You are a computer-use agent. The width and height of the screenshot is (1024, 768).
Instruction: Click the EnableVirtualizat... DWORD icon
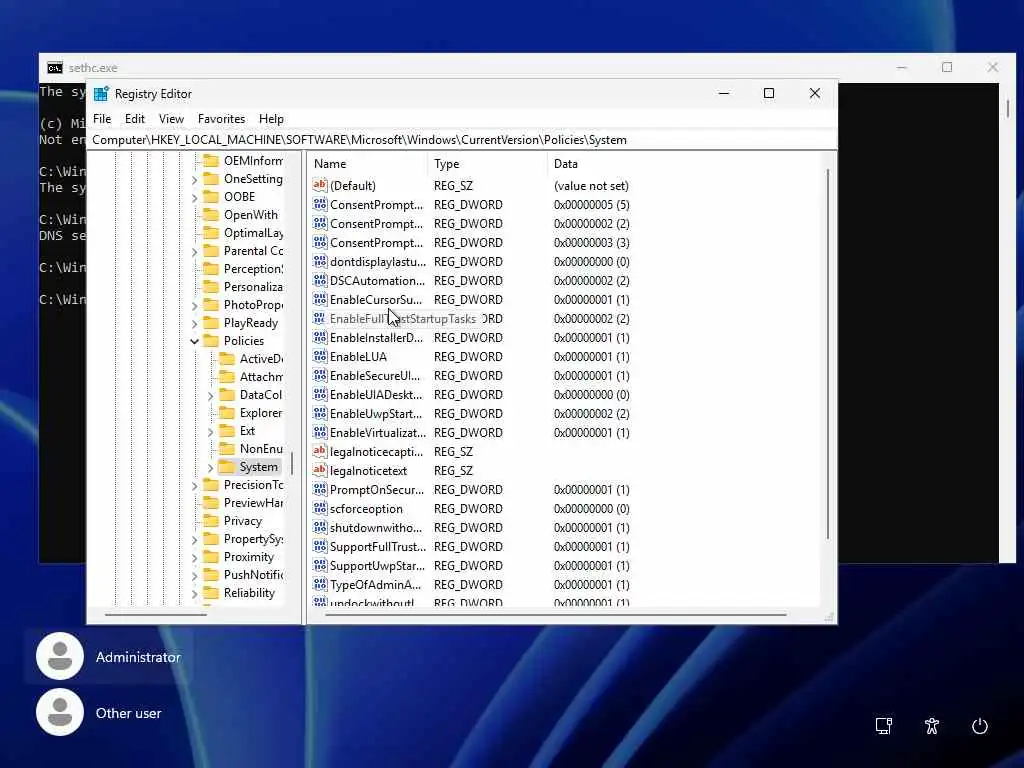319,432
